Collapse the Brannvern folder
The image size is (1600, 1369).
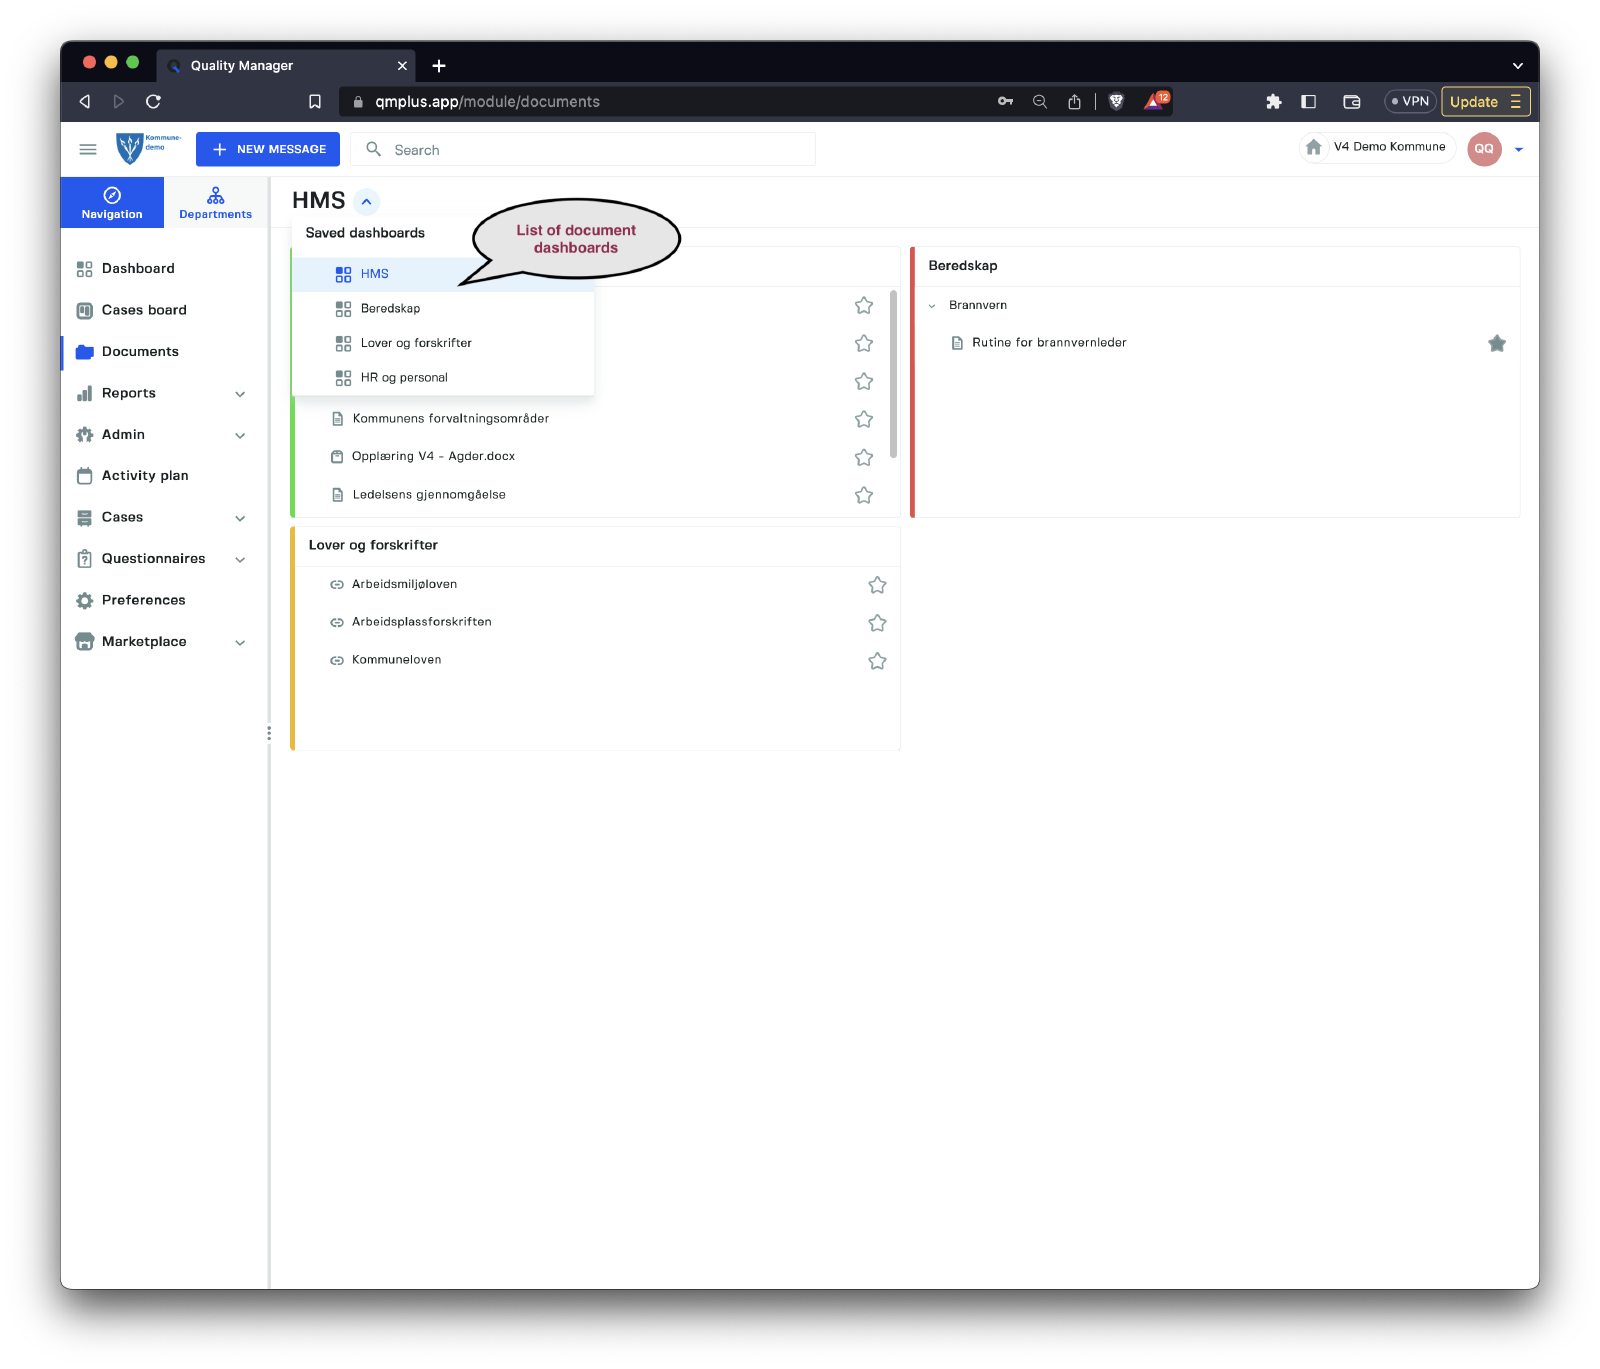click(x=932, y=306)
